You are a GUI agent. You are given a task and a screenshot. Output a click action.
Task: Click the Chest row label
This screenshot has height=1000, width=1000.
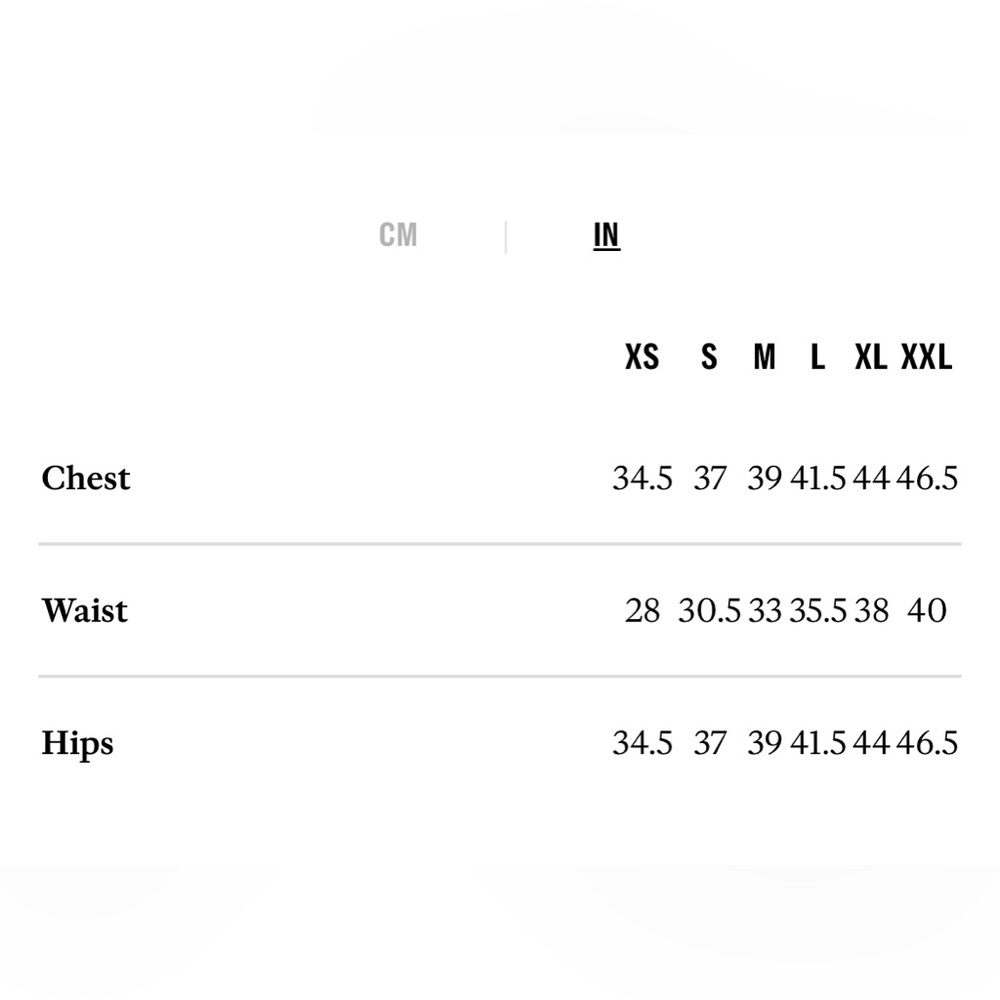[86, 478]
